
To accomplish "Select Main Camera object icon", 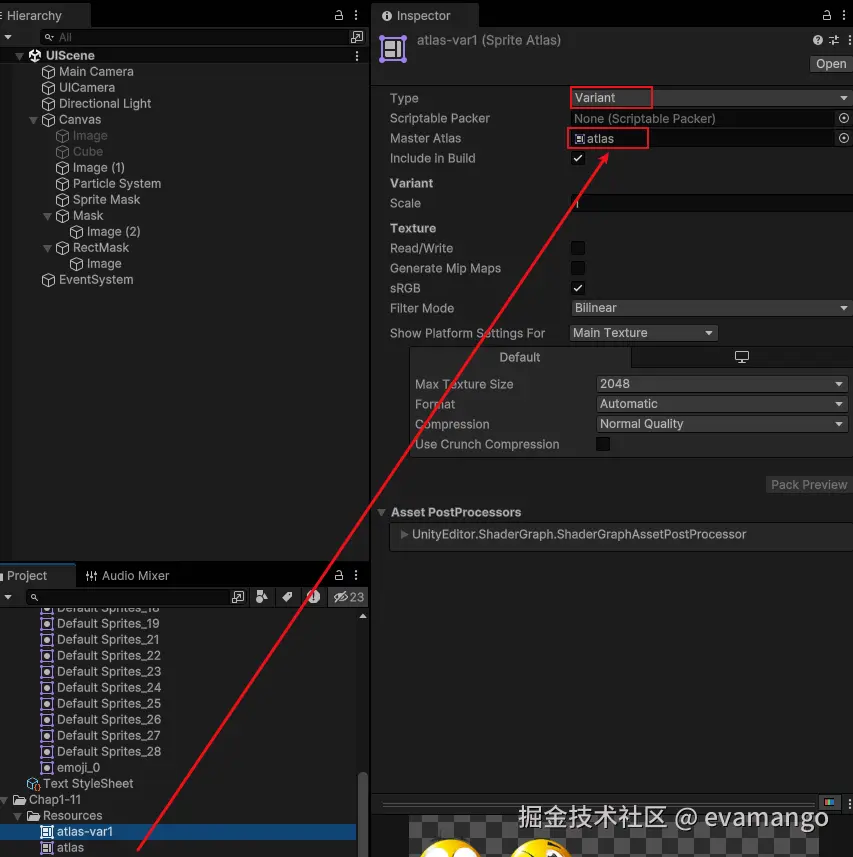I will pyautogui.click(x=49, y=72).
